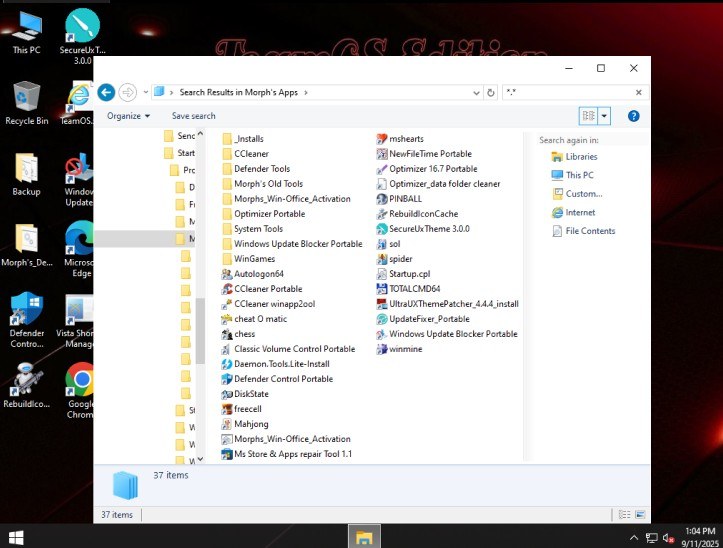Select the Mahjong game file
The height and width of the screenshot is (548, 723).
[x=245, y=424]
